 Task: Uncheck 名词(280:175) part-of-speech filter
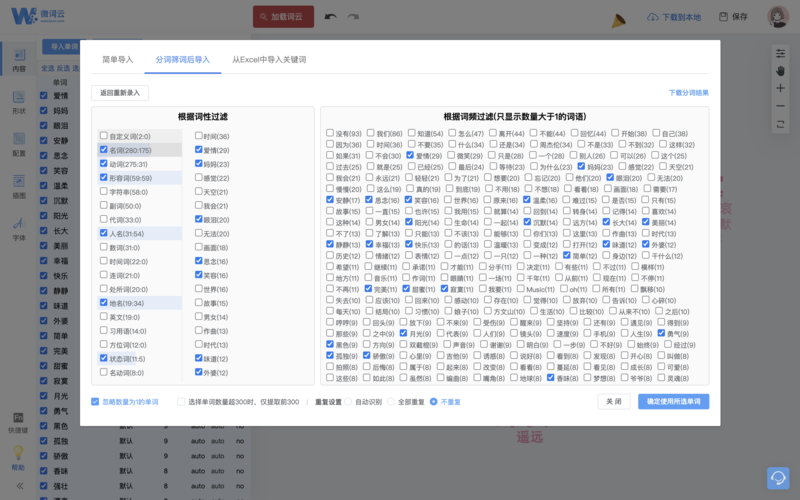(104, 149)
